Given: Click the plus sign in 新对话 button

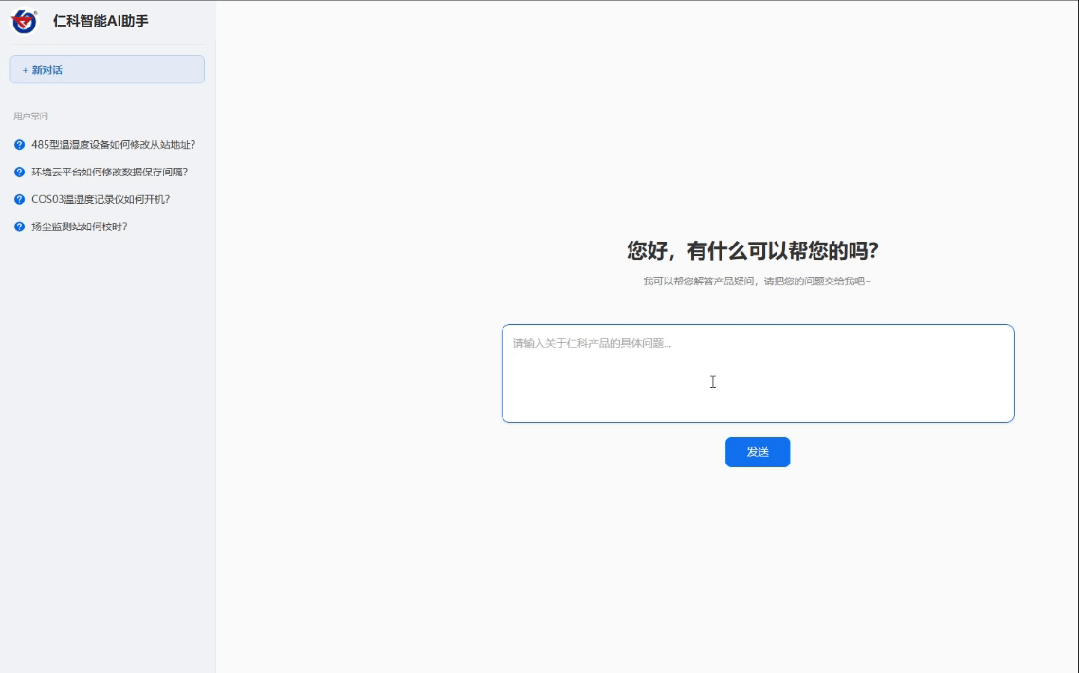Looking at the screenshot, I should click(x=25, y=70).
